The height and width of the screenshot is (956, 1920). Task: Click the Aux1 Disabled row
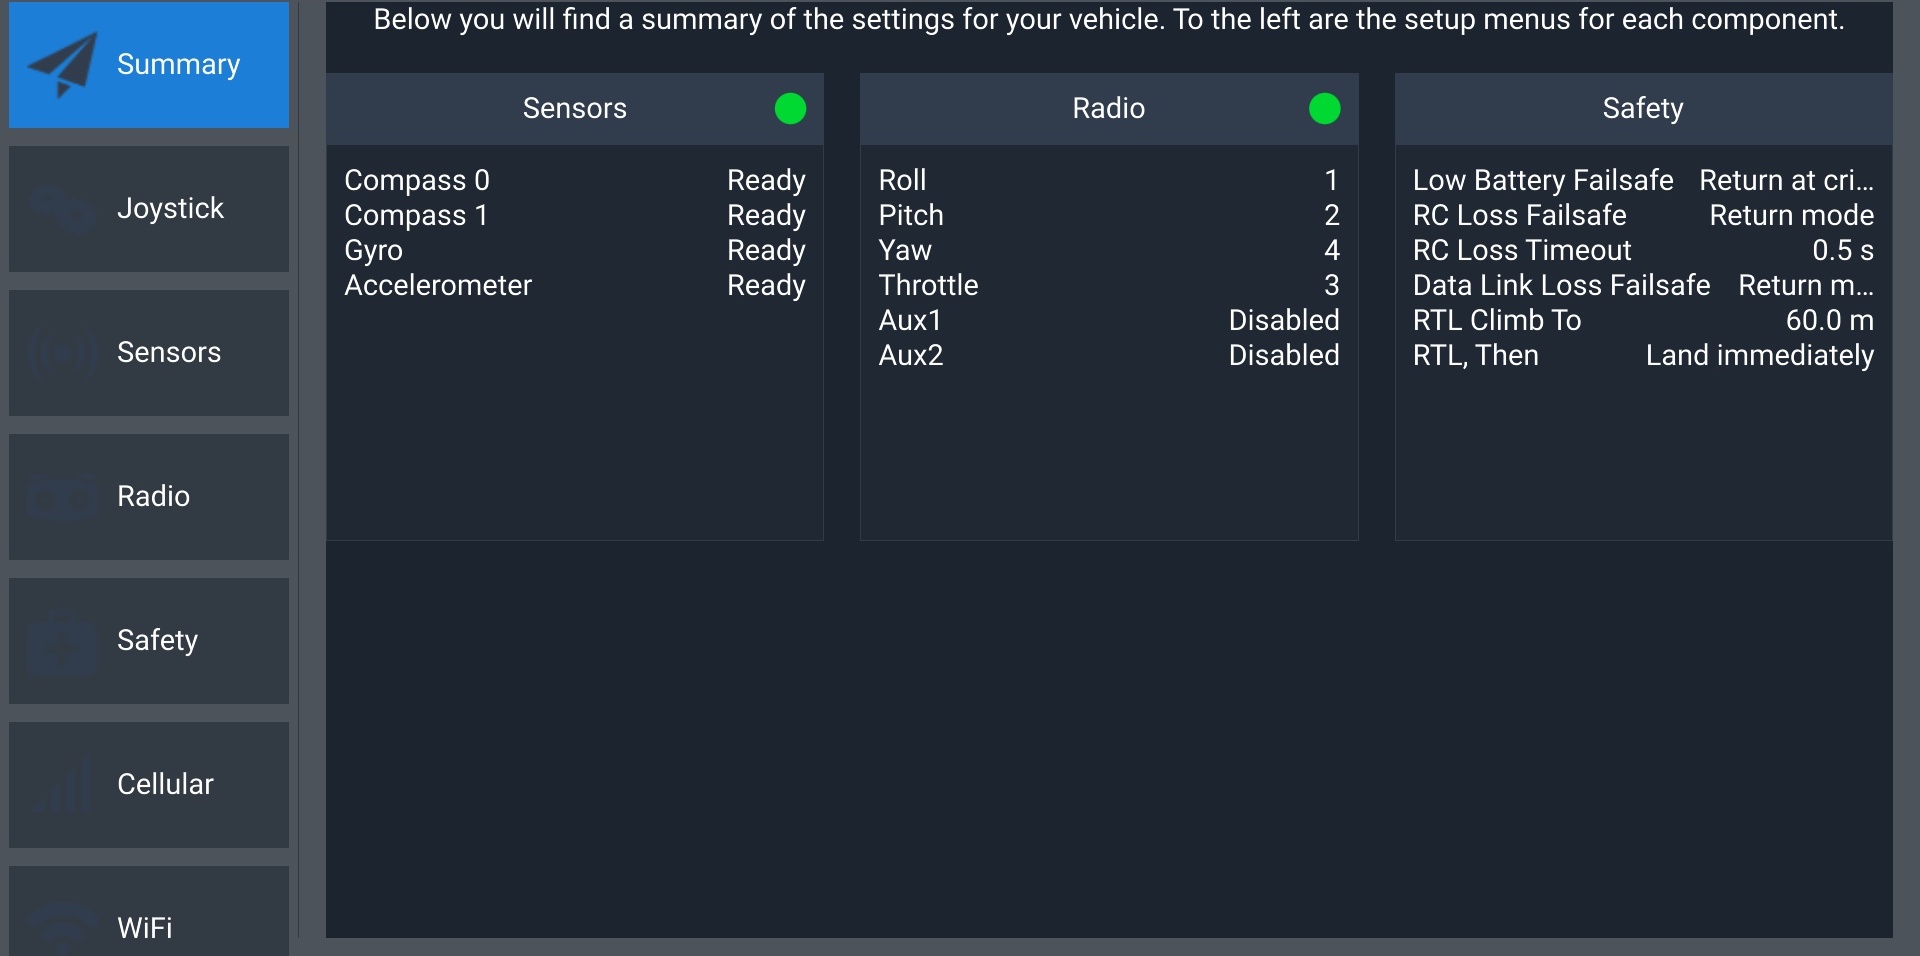(x=1108, y=320)
